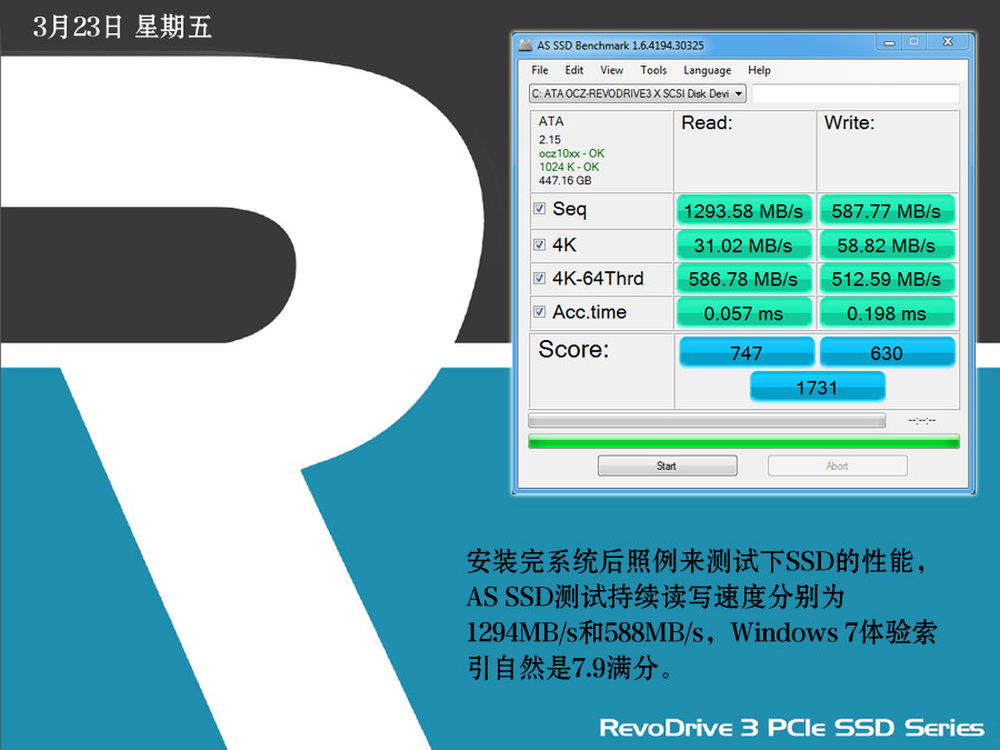Image resolution: width=1000 pixels, height=750 pixels.
Task: Select the 4K-64Thrd write result 512.59 MB/s
Action: click(886, 279)
